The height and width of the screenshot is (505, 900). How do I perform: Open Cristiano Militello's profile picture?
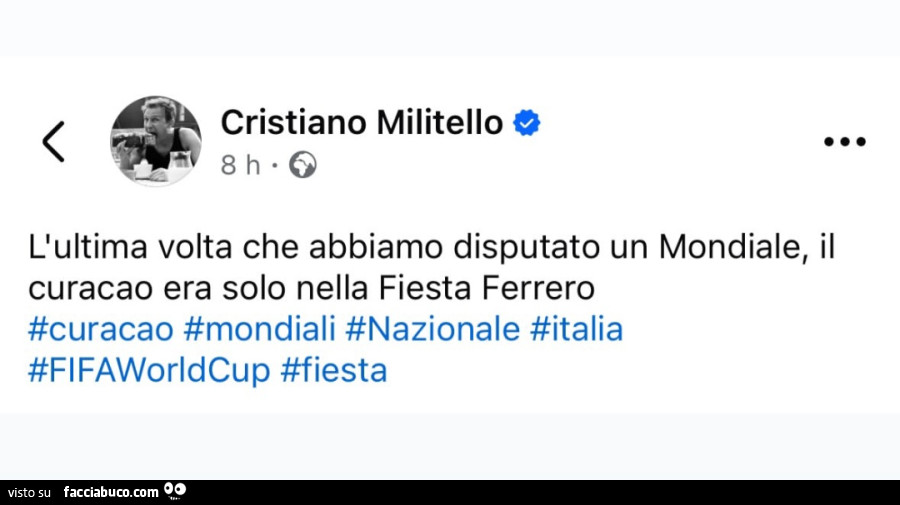155,140
